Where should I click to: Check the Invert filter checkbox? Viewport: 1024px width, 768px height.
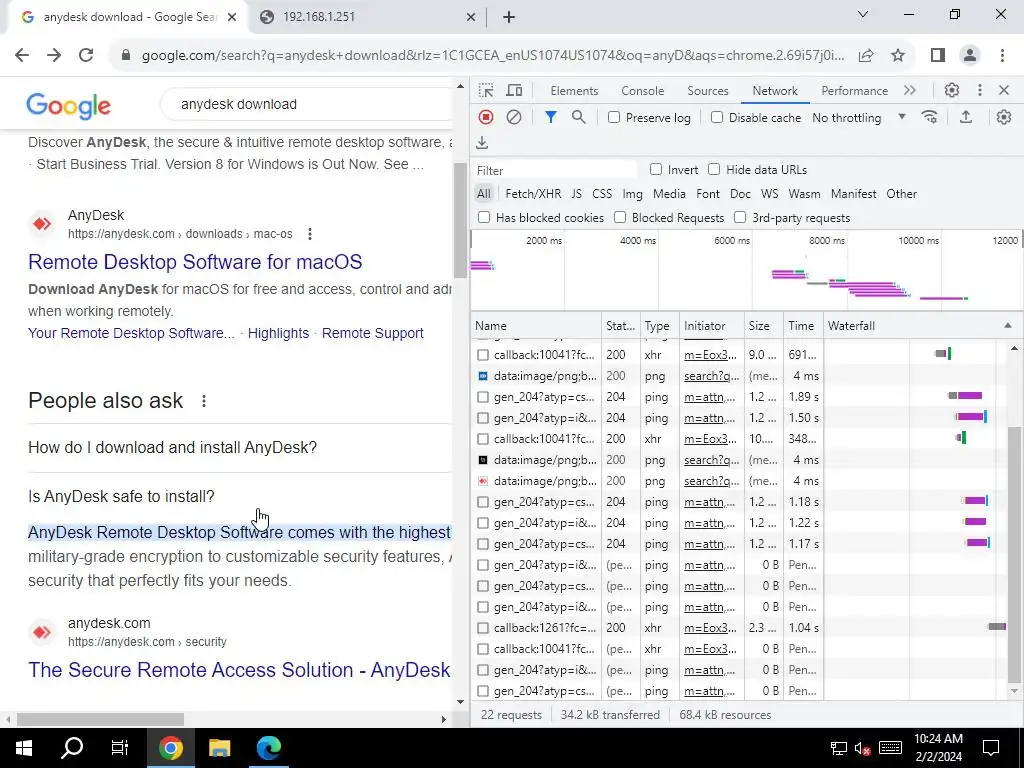[x=656, y=170]
